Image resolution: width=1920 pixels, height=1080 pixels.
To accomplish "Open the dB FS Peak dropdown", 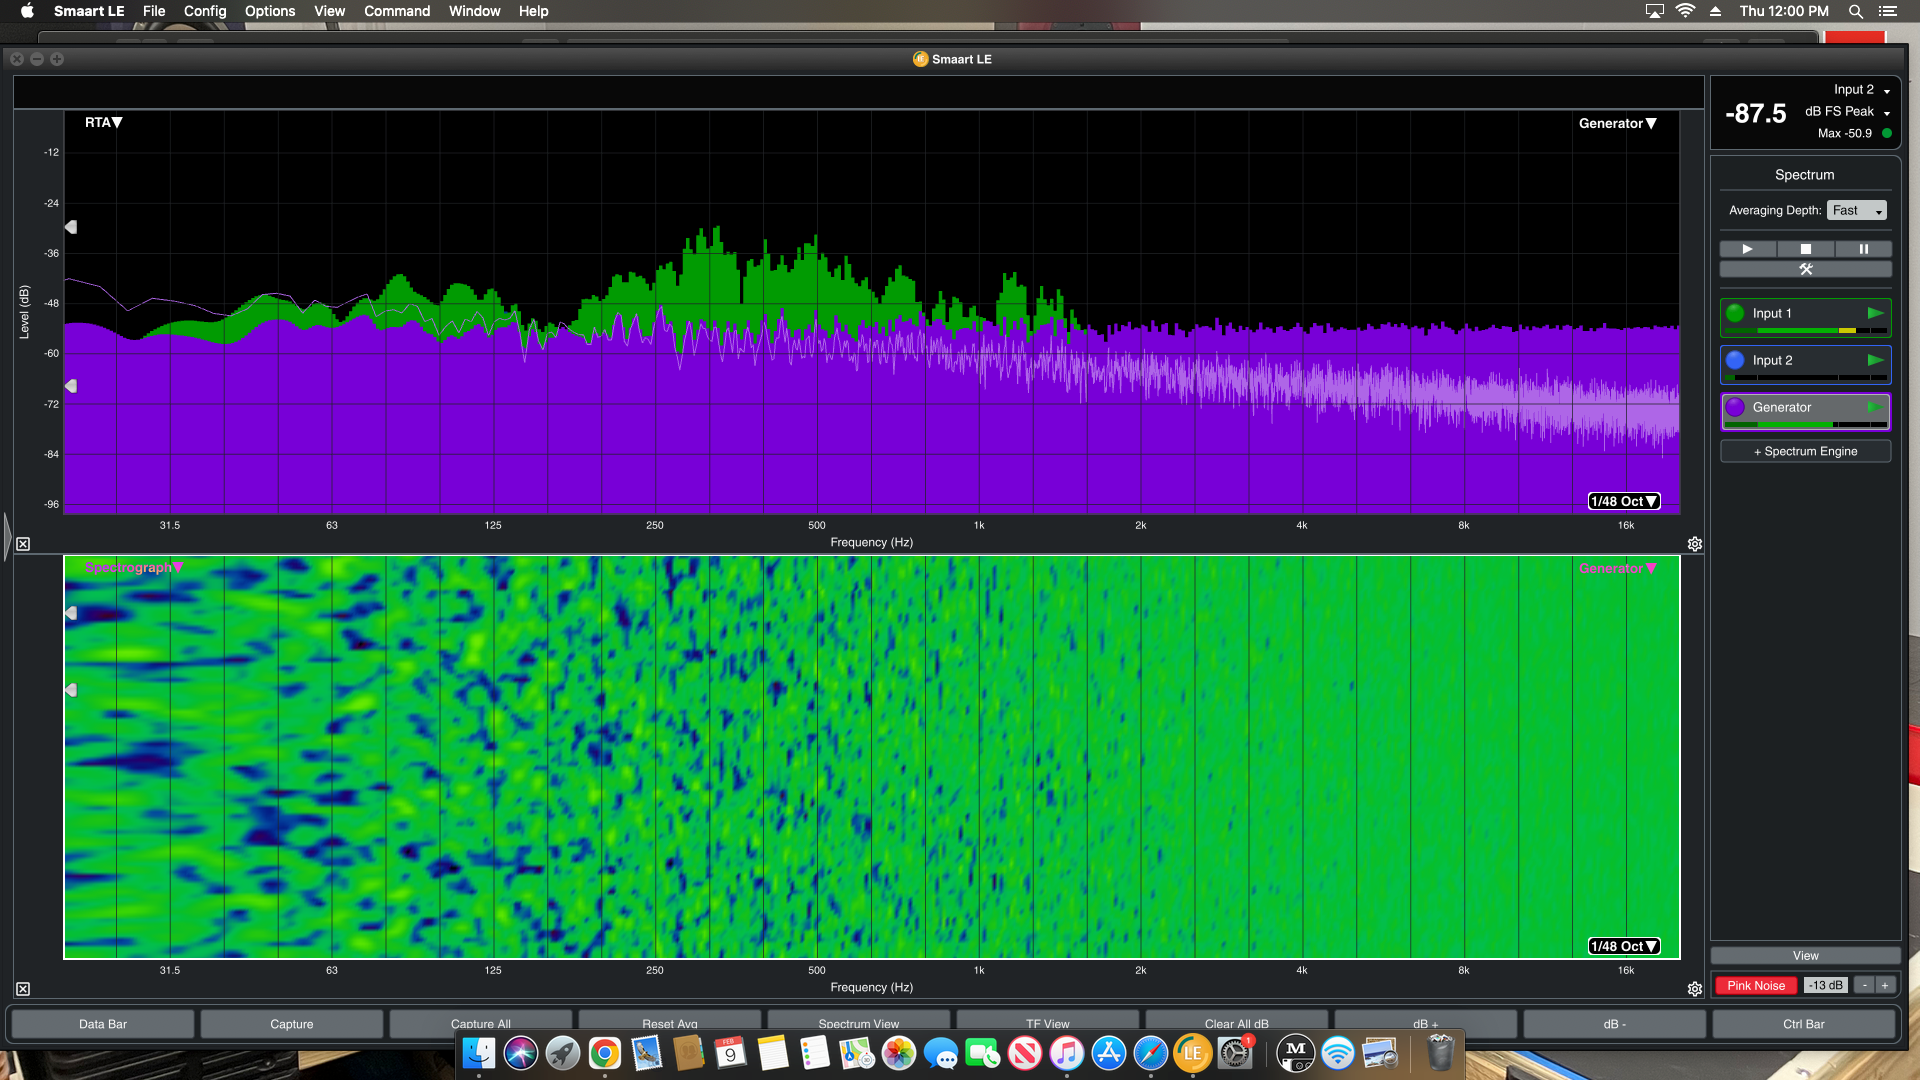I will 1847,111.
